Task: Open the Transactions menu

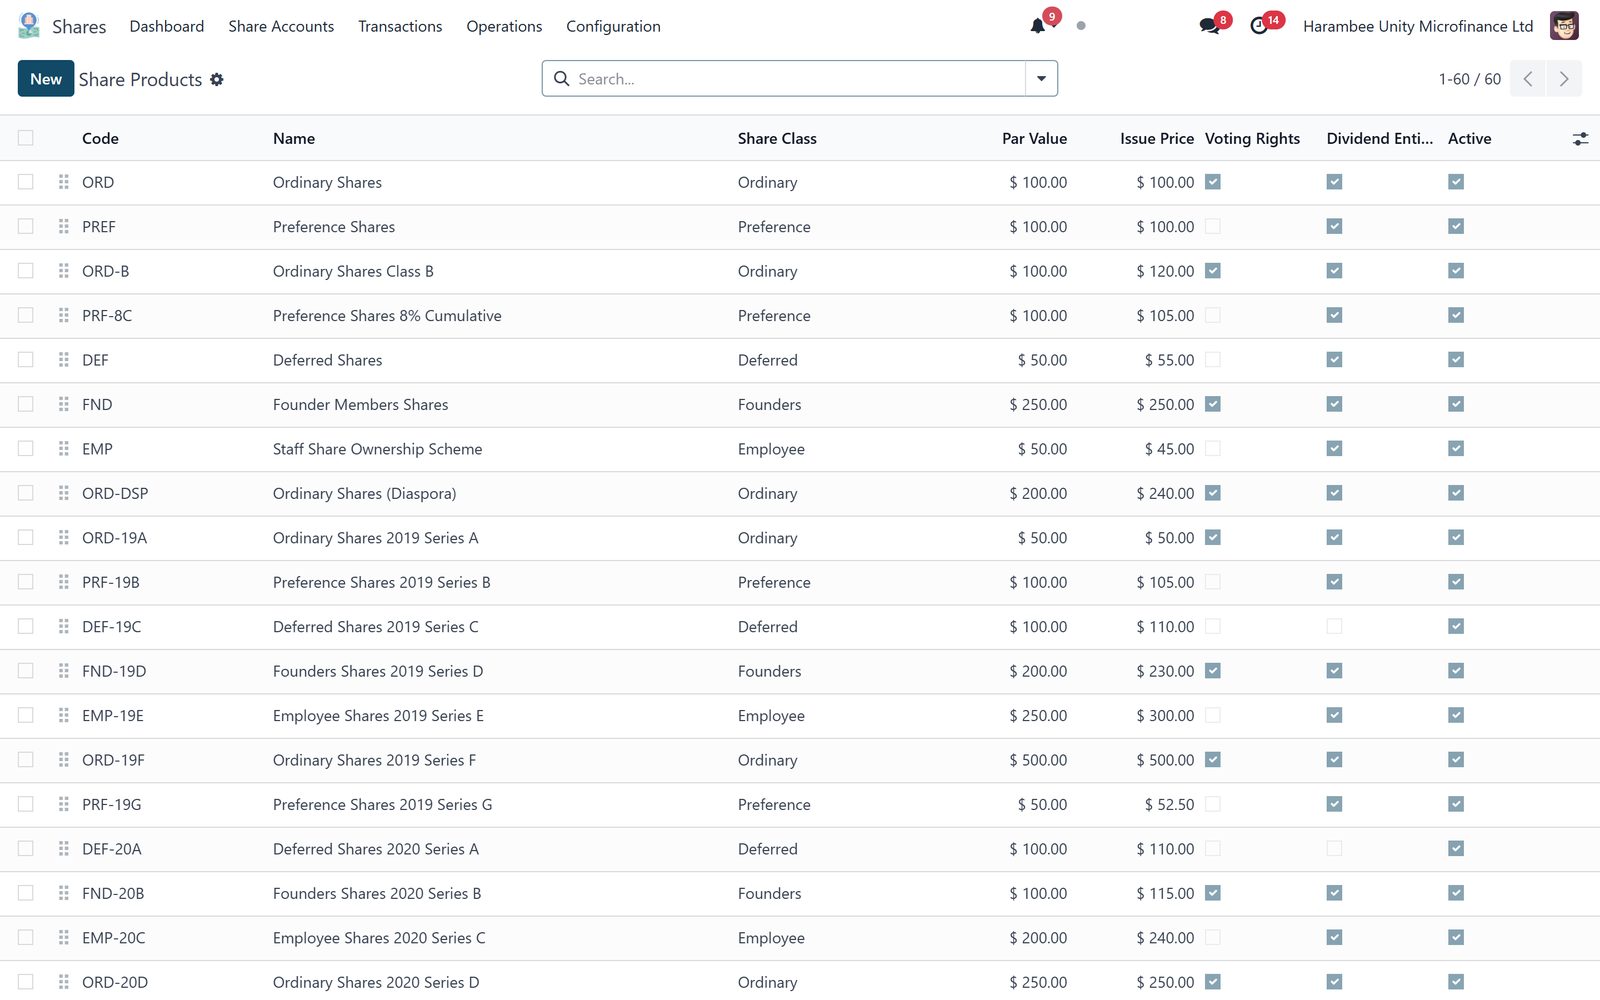Action: coord(400,26)
